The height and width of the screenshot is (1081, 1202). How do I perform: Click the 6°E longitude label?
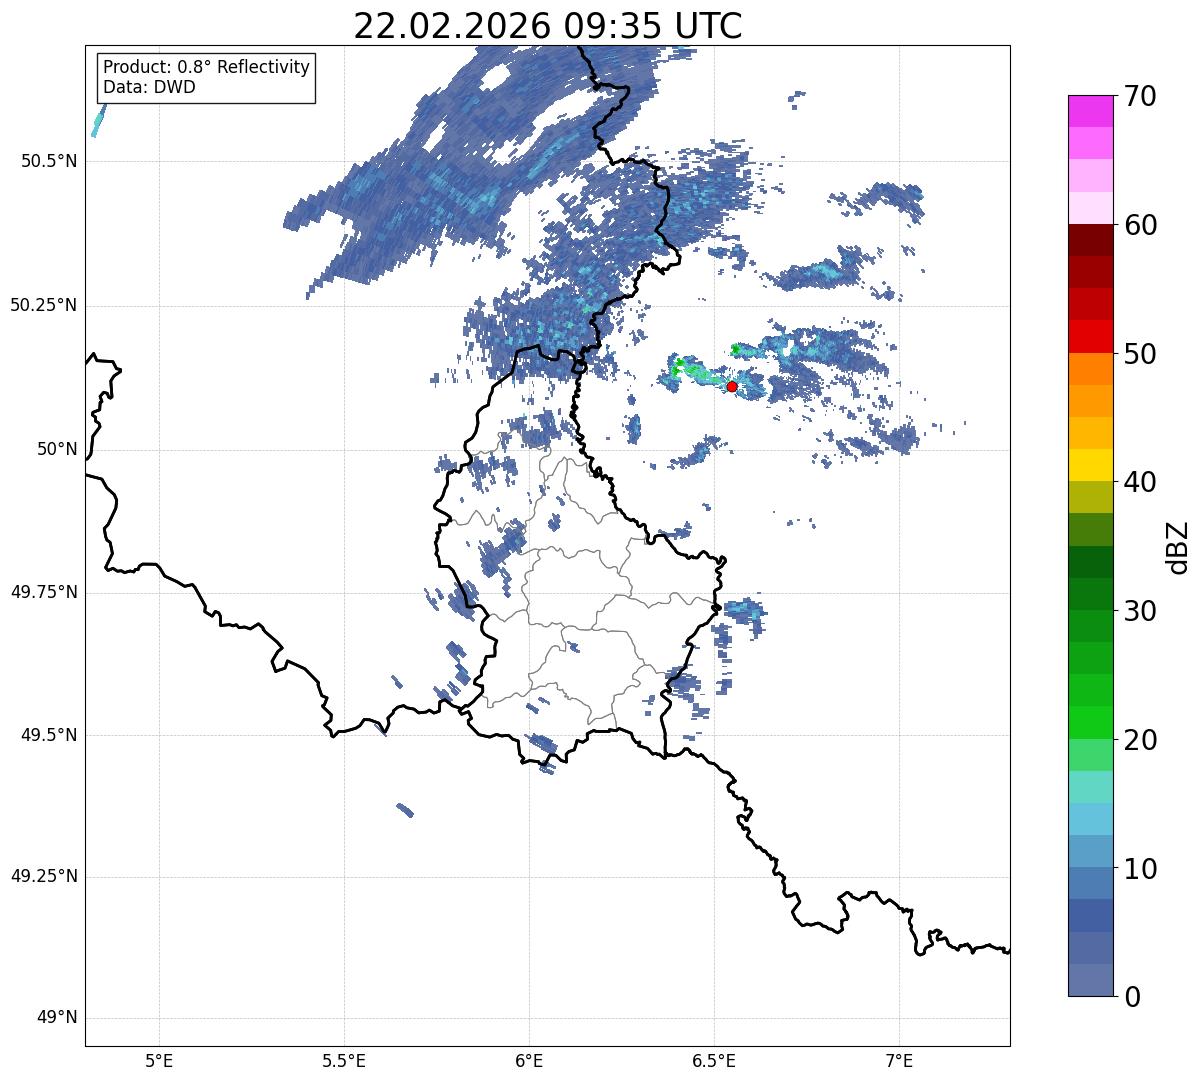click(529, 1060)
